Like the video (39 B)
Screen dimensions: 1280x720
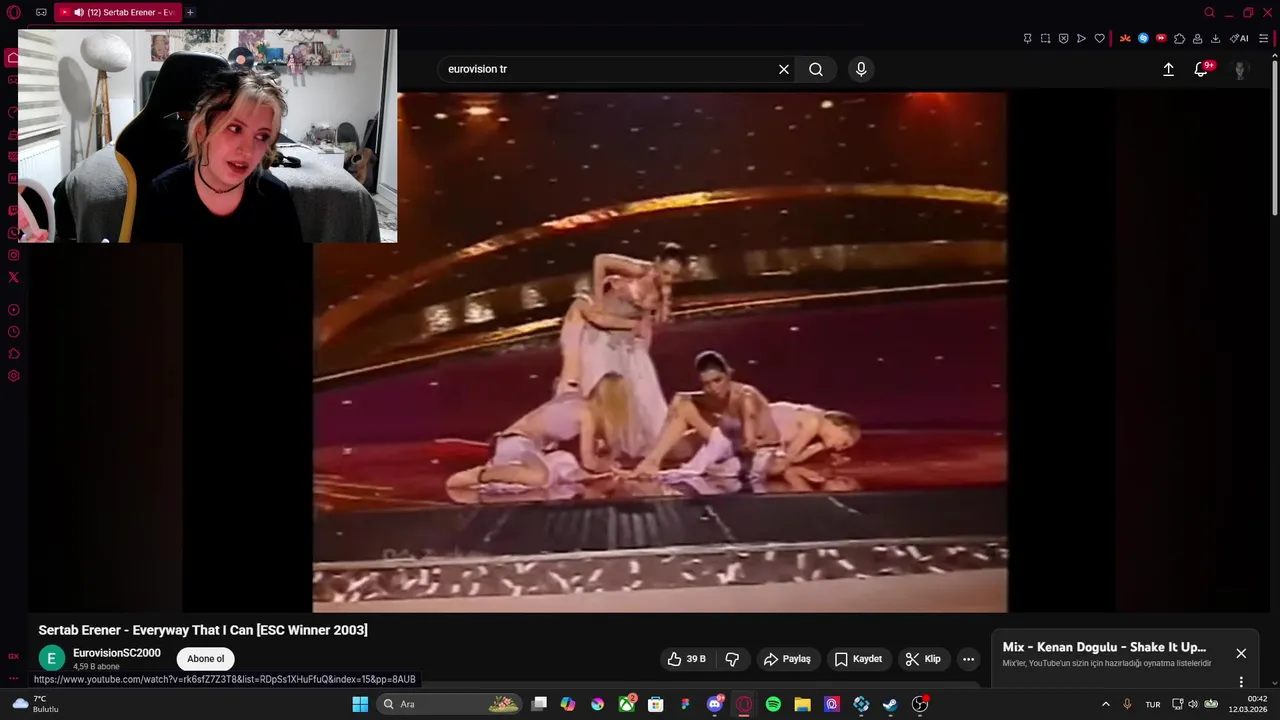click(686, 659)
